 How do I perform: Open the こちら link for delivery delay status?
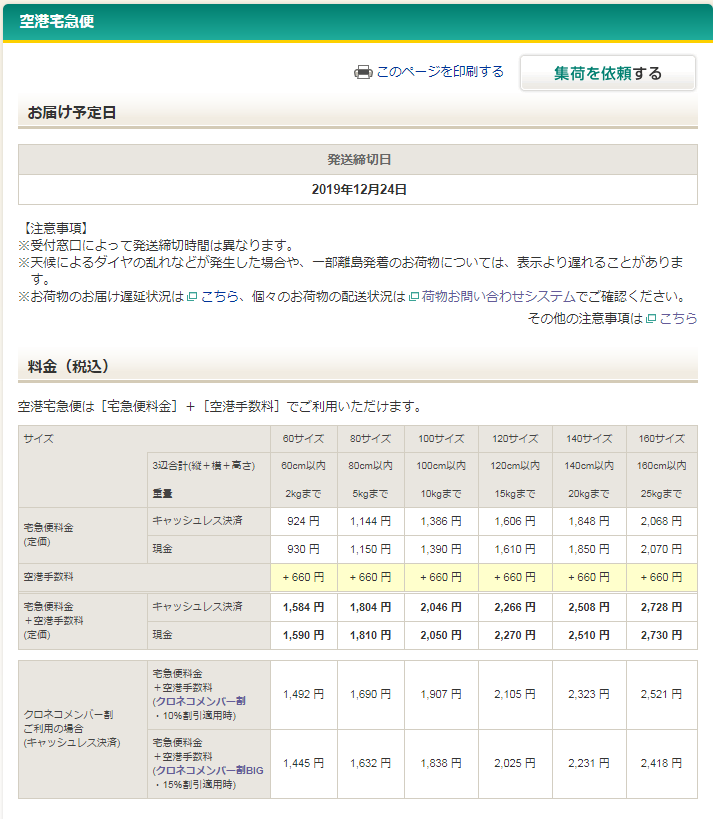pos(219,297)
